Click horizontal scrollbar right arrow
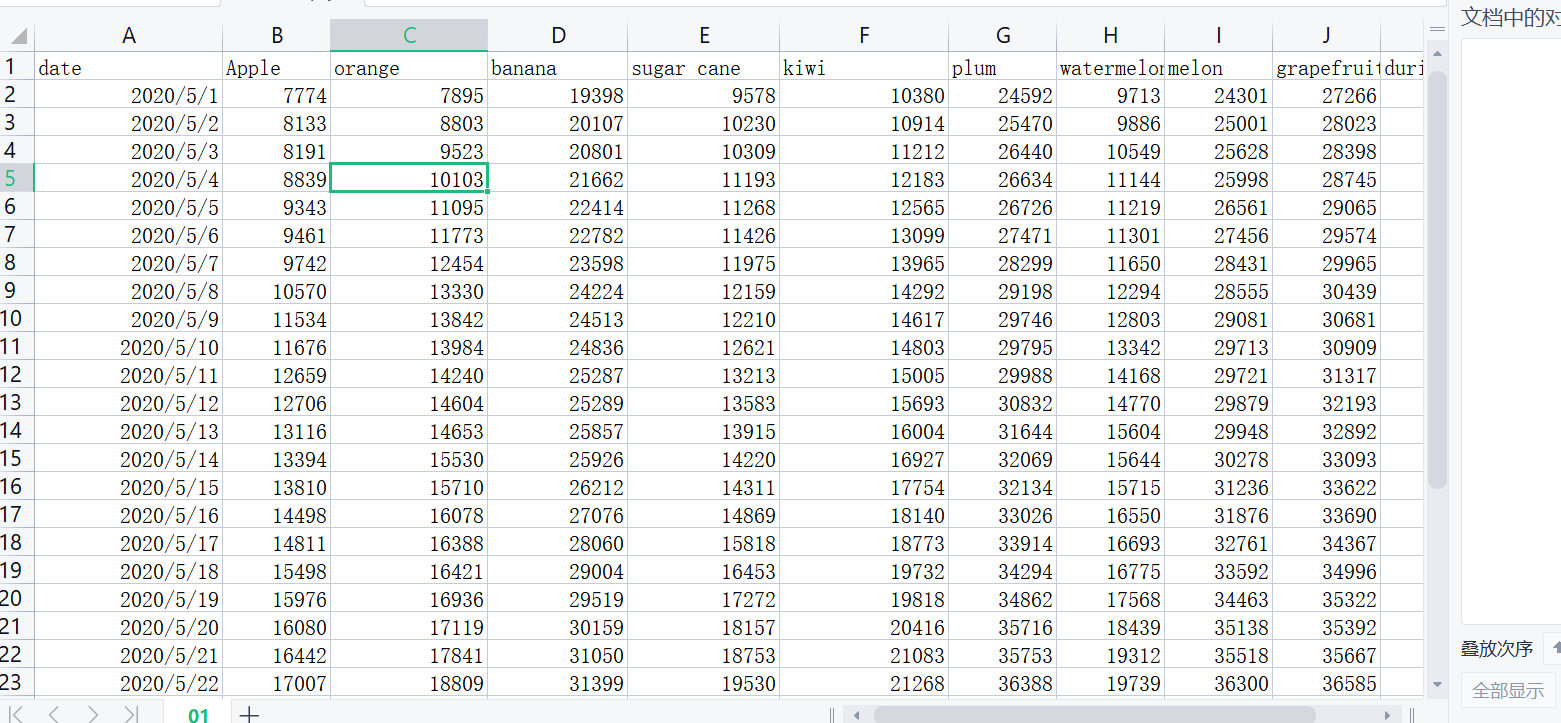 coord(1387,715)
